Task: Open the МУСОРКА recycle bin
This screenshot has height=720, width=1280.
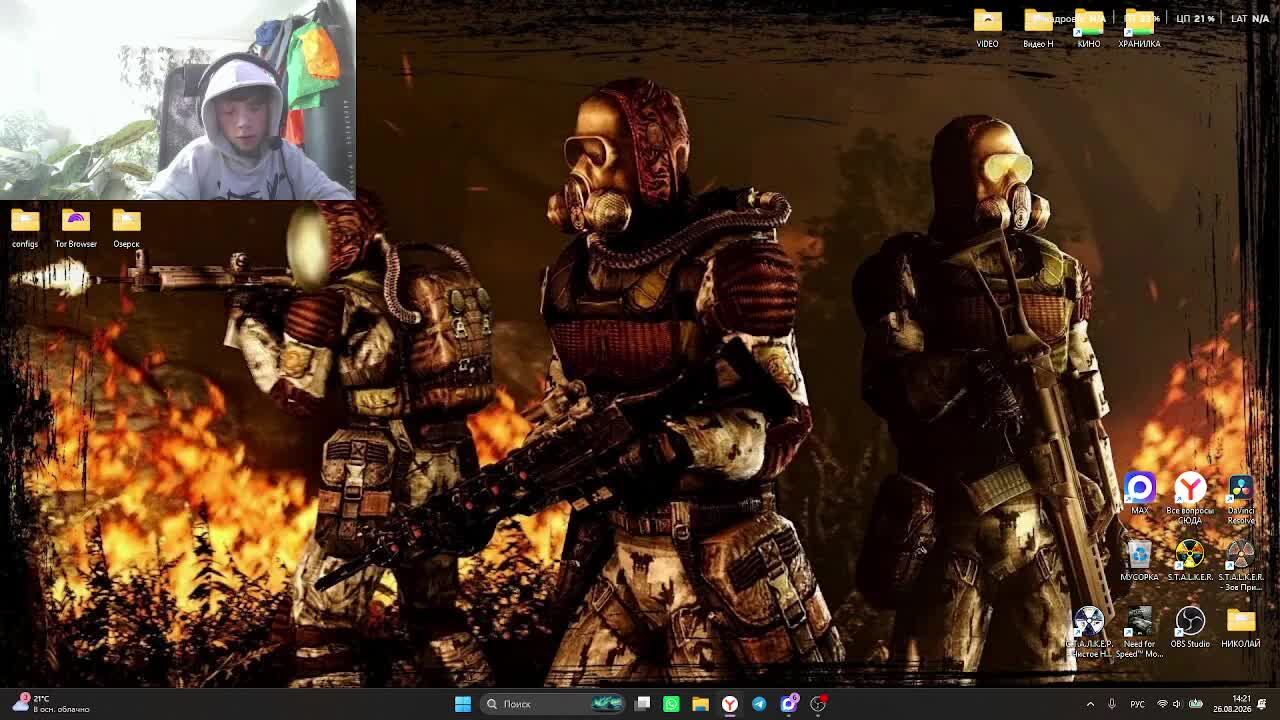Action: coord(1139,561)
